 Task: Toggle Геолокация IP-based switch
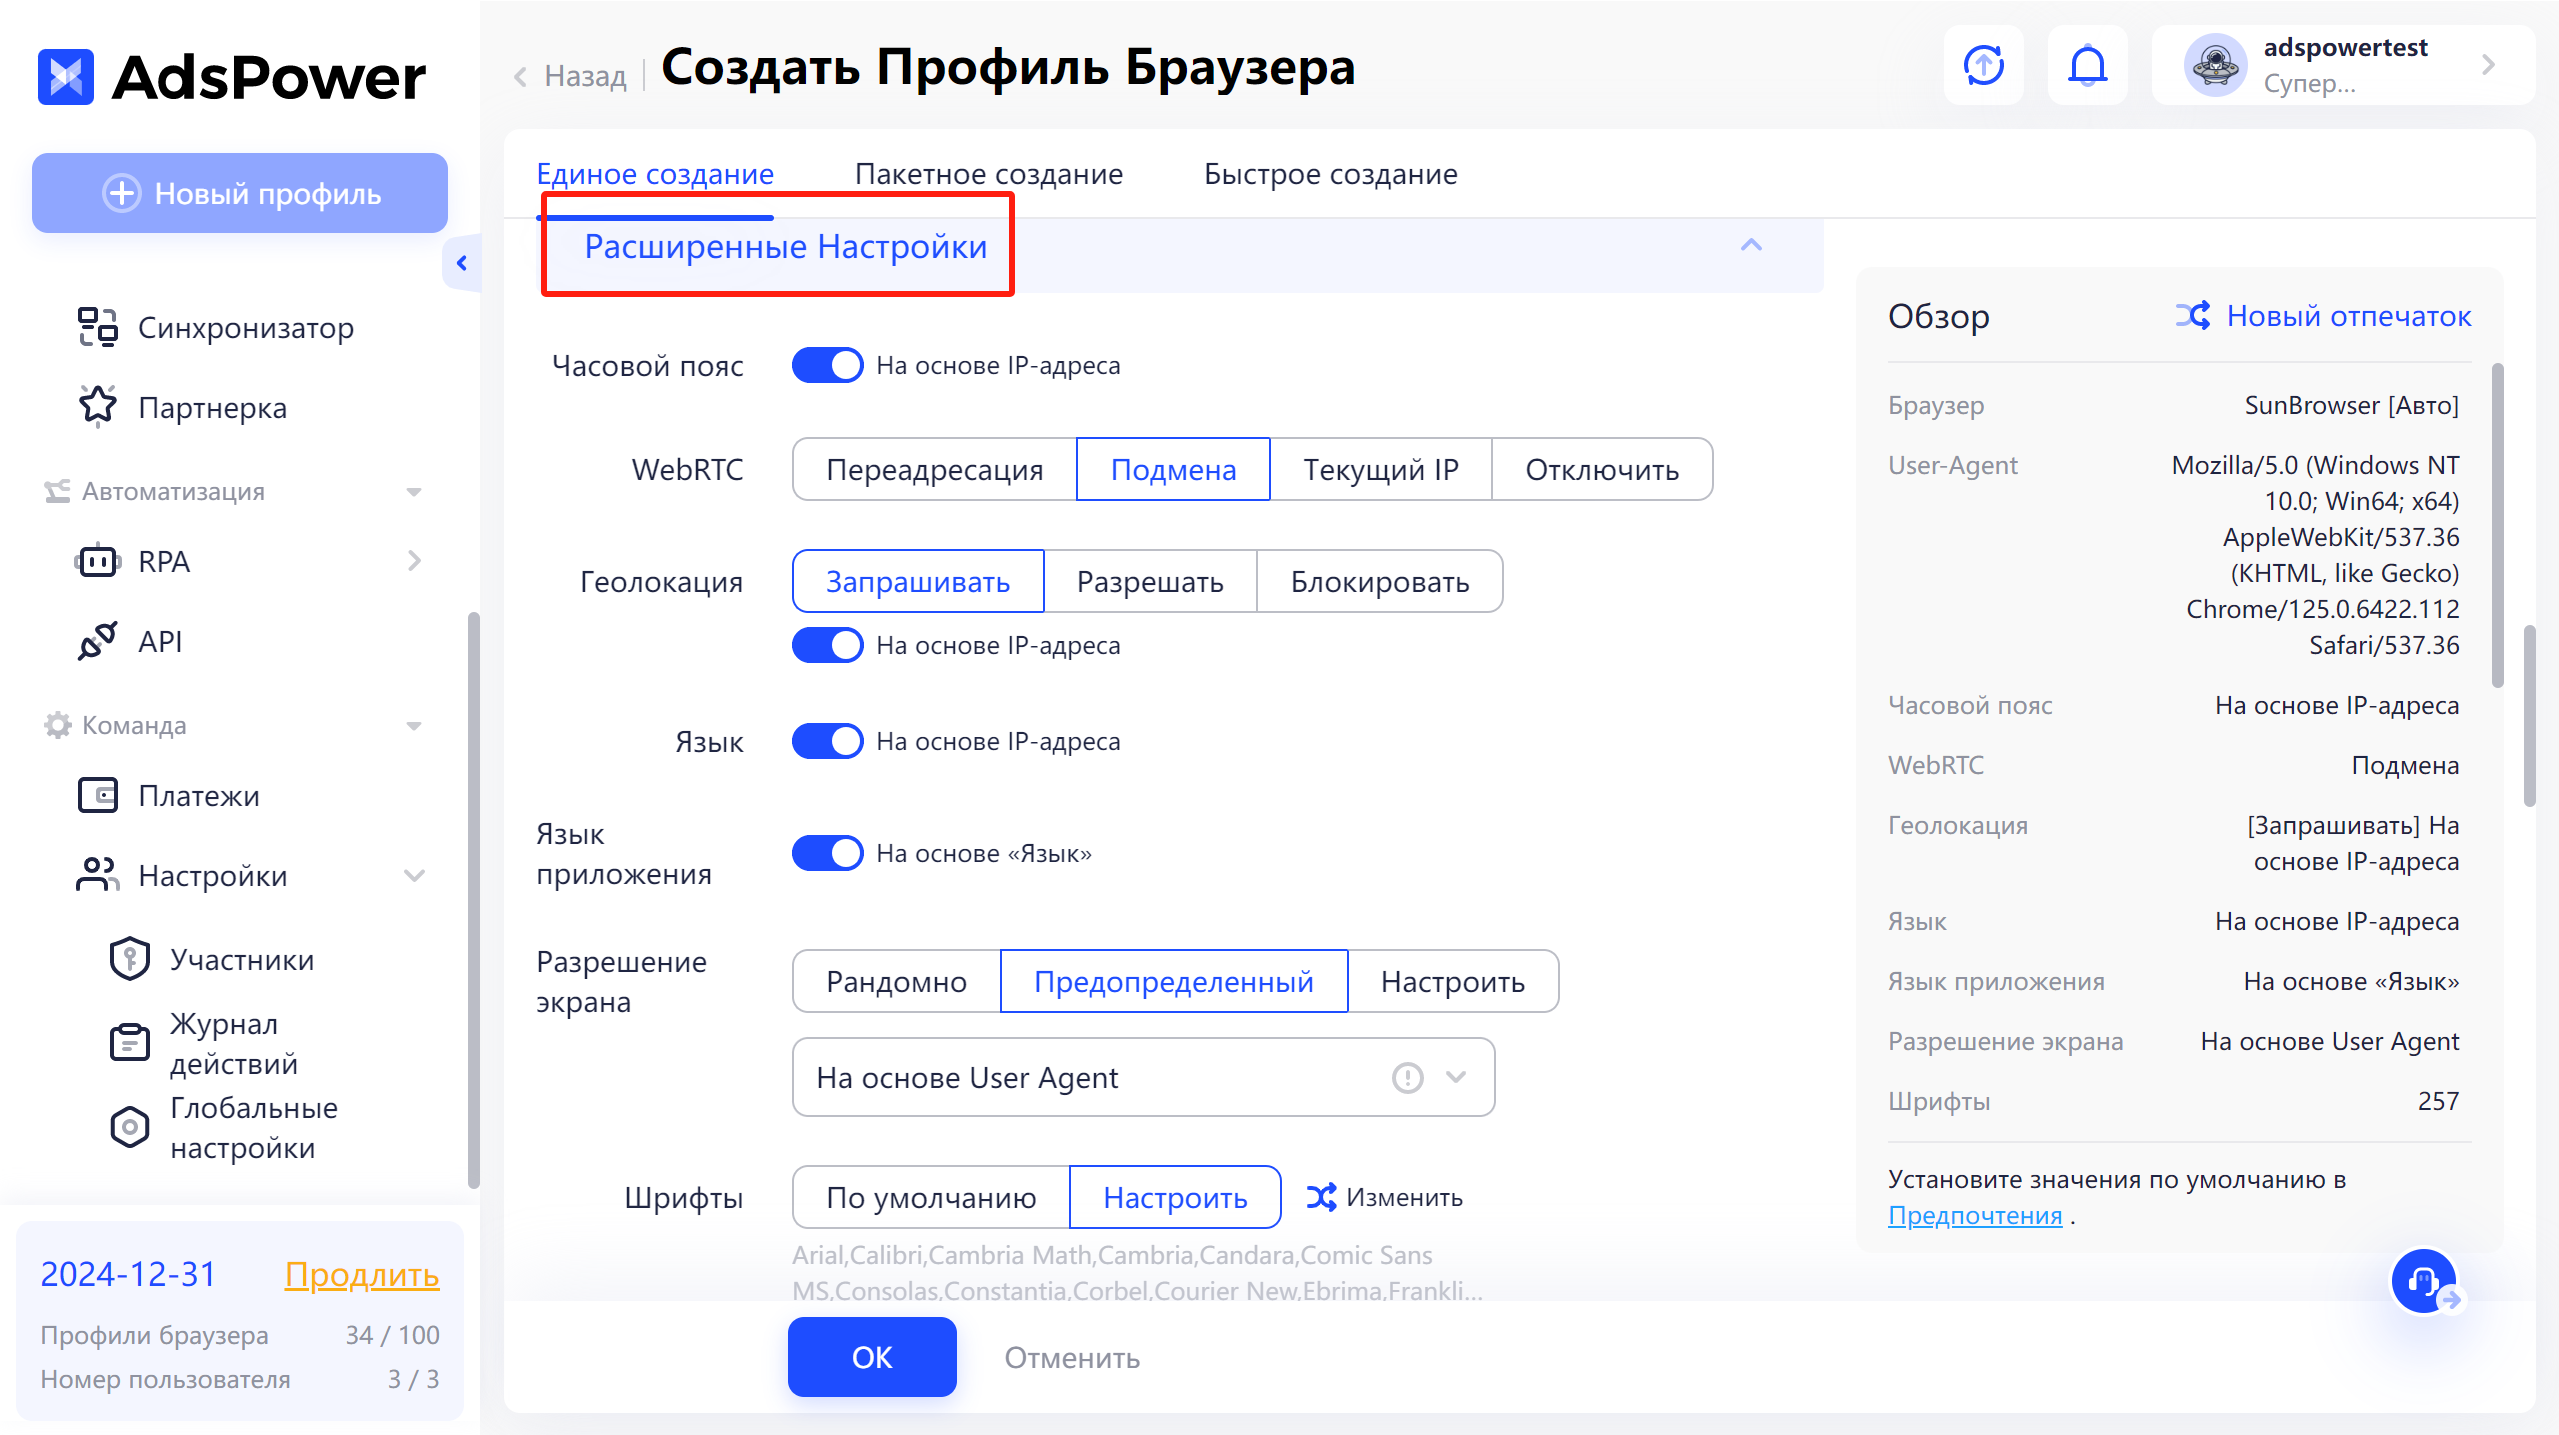(x=828, y=645)
